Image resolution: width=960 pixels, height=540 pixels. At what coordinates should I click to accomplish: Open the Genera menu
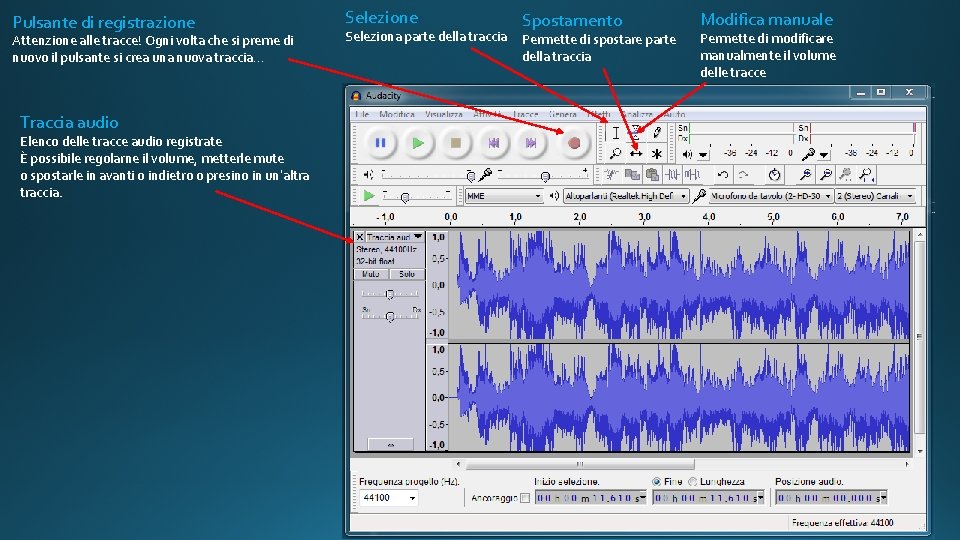[563, 114]
